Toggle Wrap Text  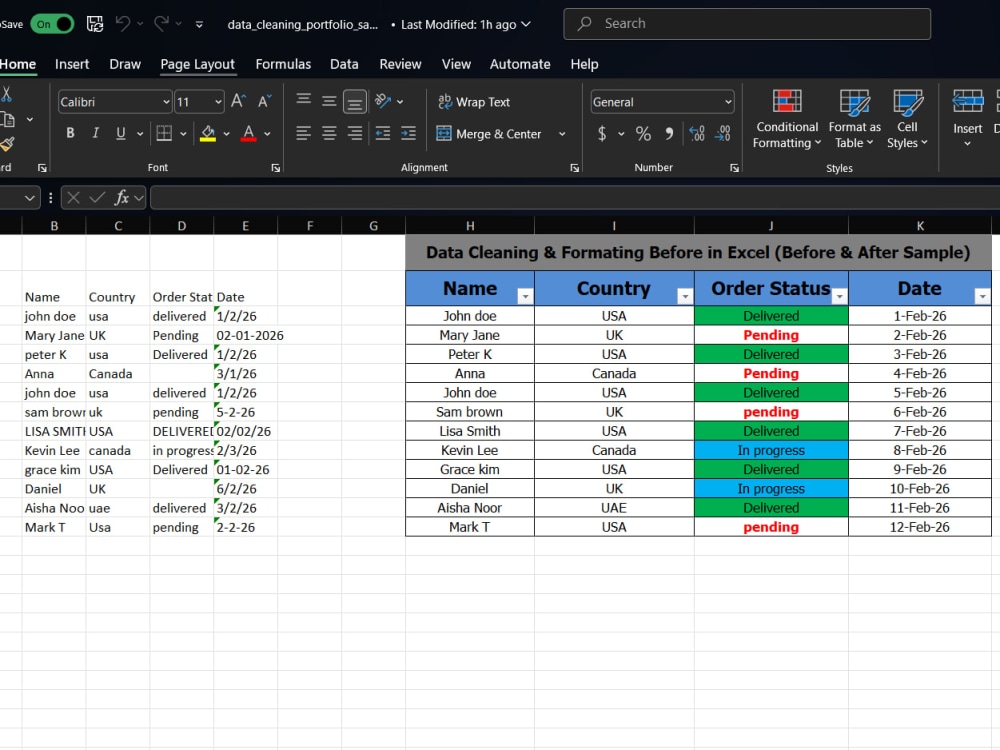click(474, 101)
